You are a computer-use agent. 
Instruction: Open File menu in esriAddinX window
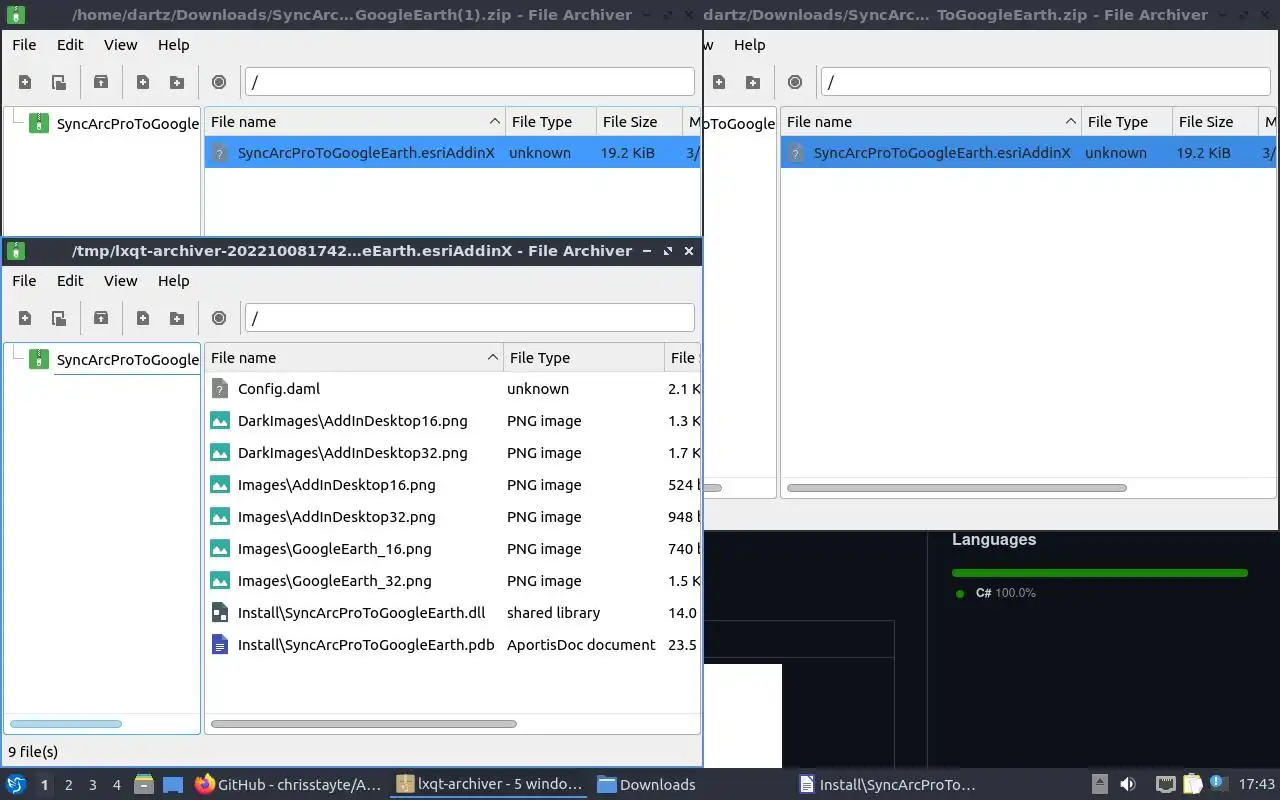click(x=24, y=281)
